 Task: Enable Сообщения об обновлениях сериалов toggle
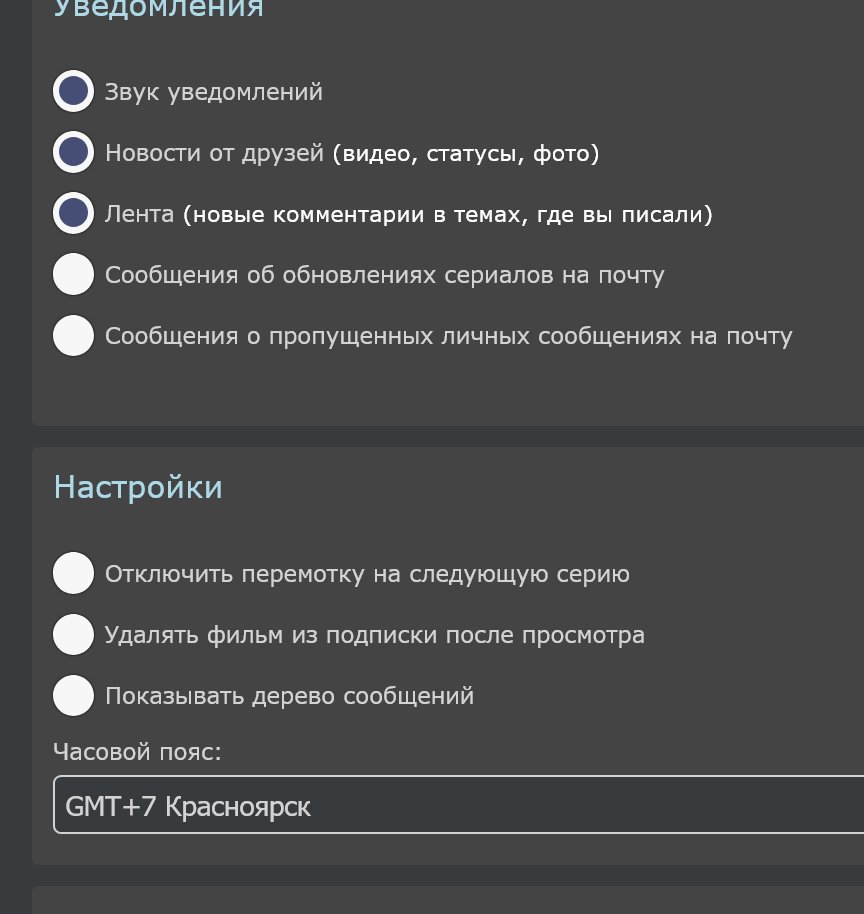[73, 275]
